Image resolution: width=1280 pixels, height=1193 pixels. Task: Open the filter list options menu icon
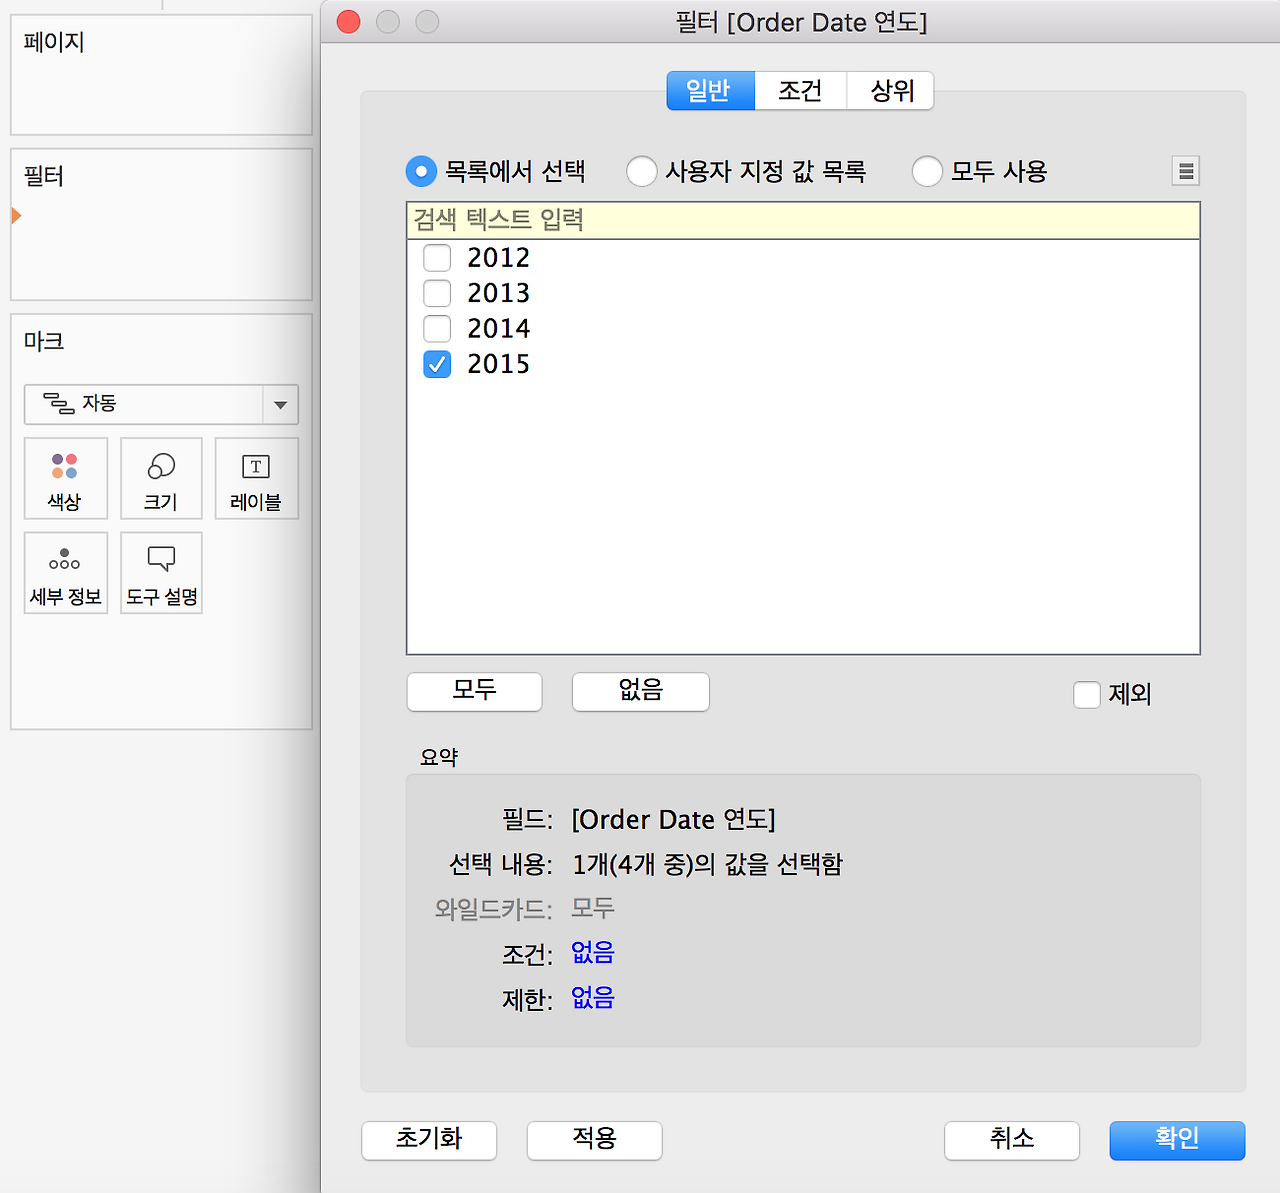tap(1185, 171)
